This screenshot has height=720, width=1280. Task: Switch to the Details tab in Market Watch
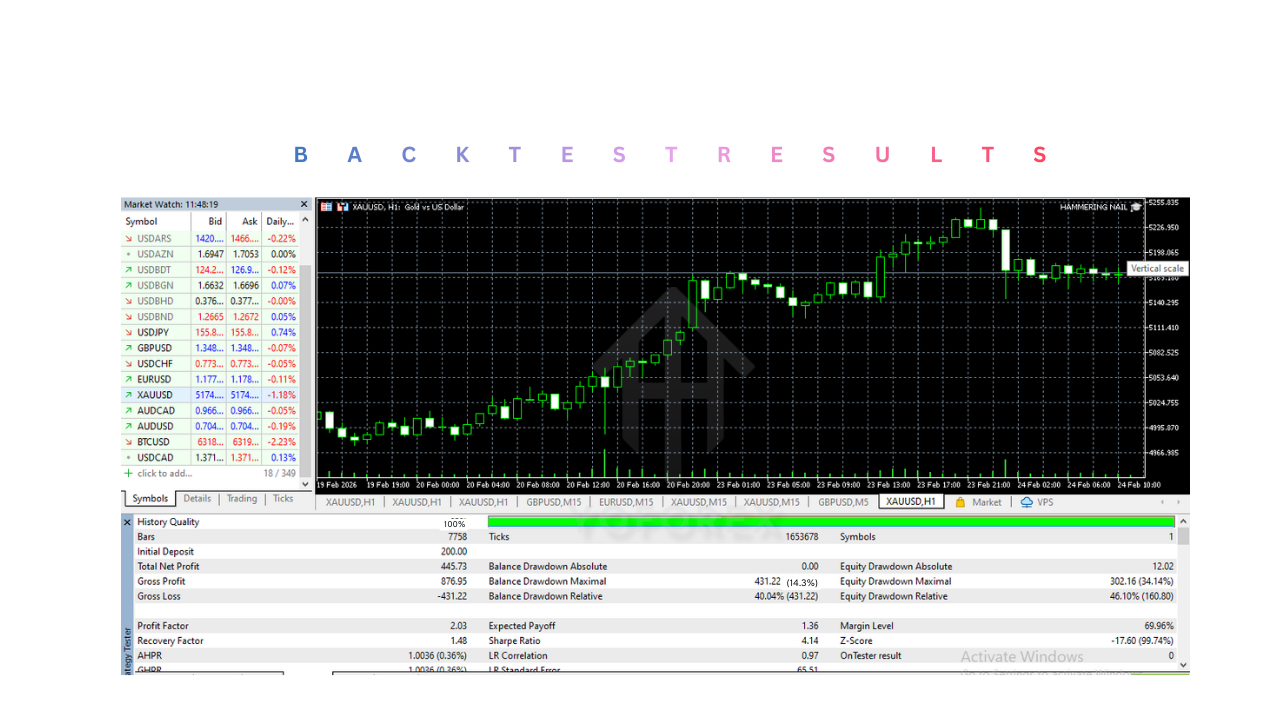click(197, 498)
